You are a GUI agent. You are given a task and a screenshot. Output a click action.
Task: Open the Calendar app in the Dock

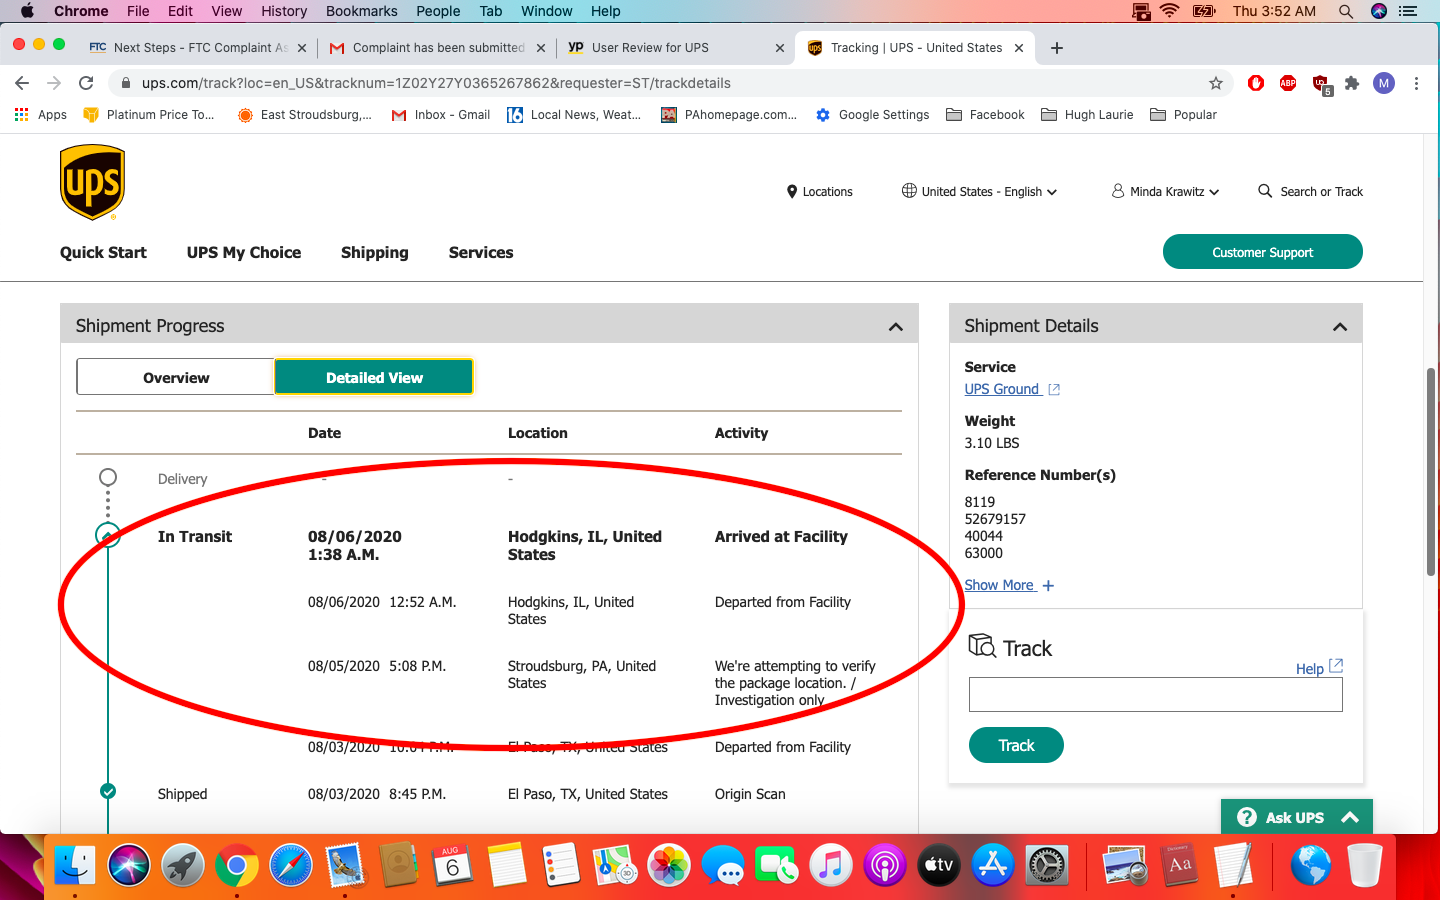click(x=453, y=865)
